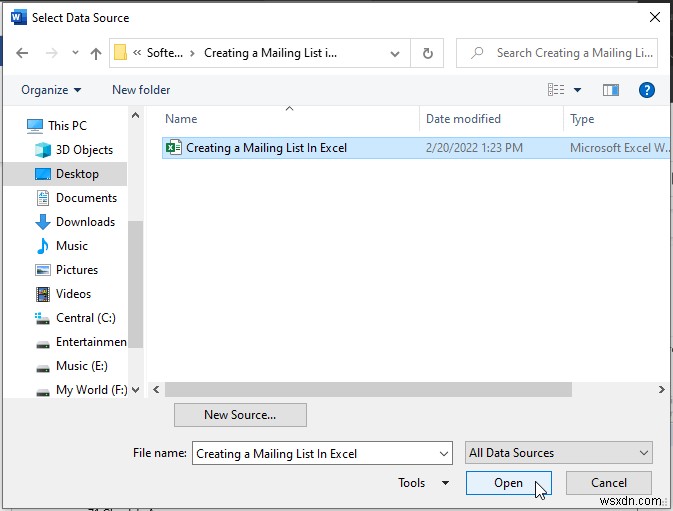Click the 2/20/2022 1:23 PM date cell
673x511 pixels.
pos(474,148)
